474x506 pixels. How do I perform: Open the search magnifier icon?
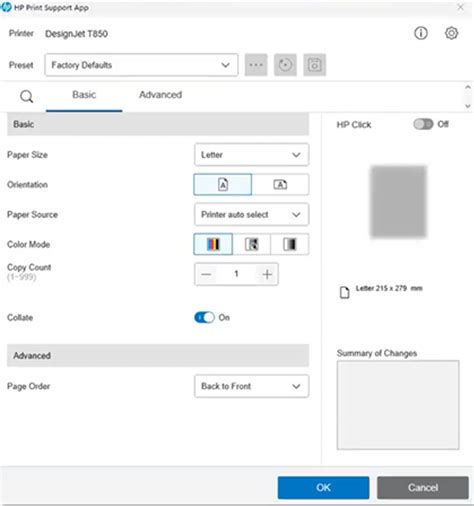(x=26, y=97)
